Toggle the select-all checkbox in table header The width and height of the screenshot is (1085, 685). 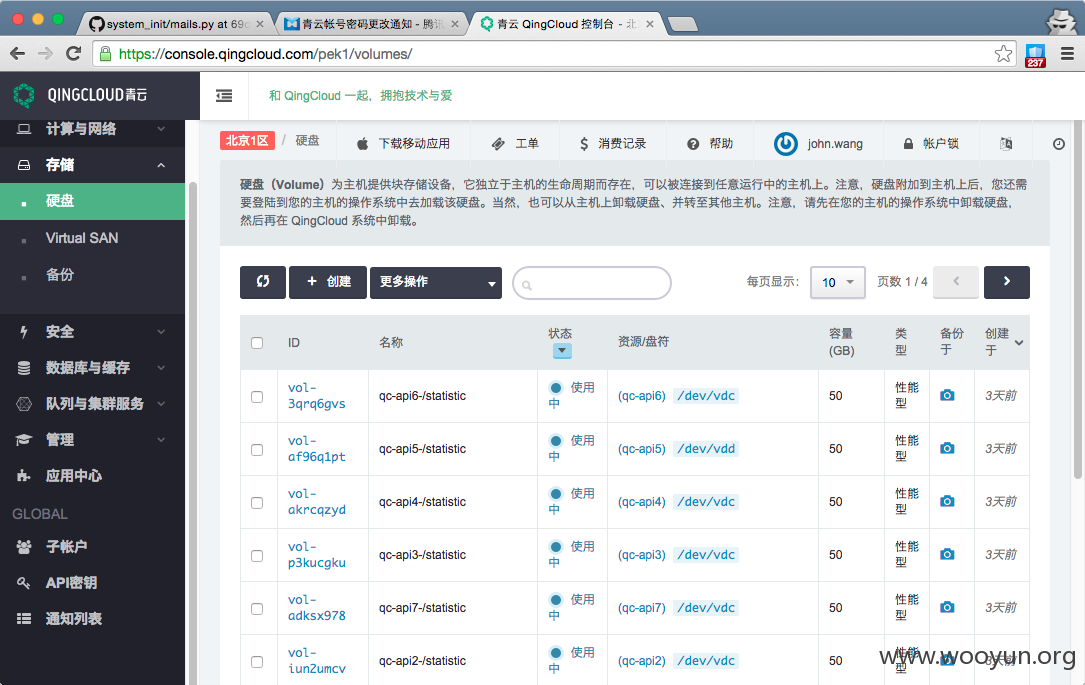(257, 342)
